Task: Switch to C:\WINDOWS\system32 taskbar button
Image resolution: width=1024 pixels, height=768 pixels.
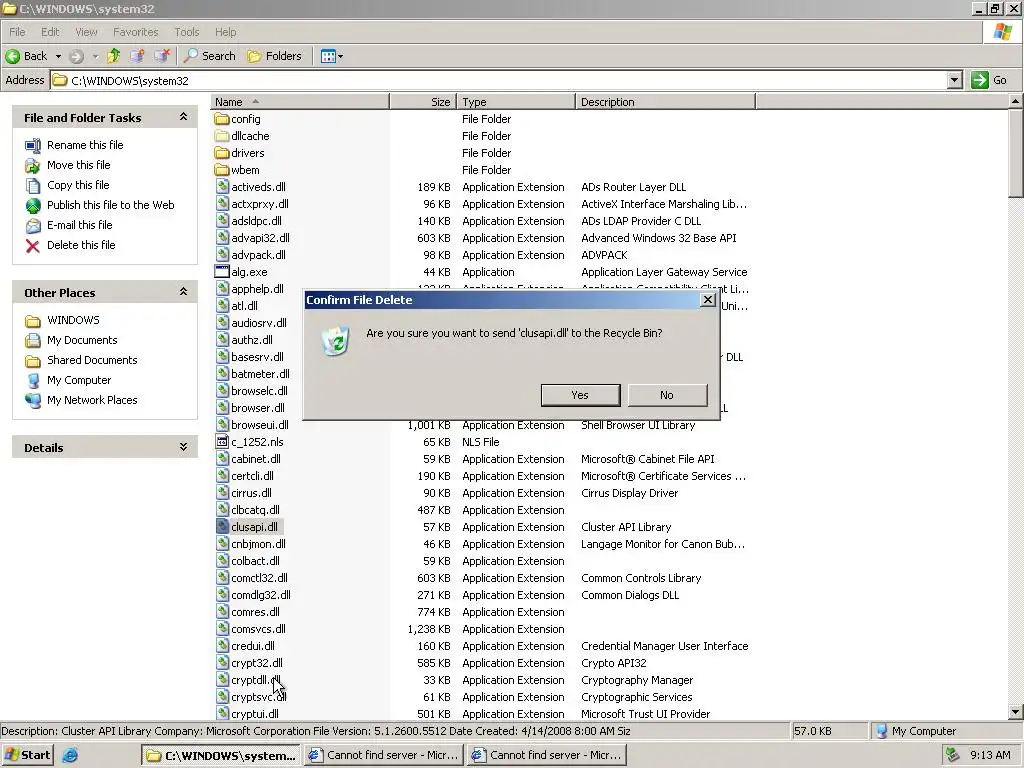Action: pos(221,755)
